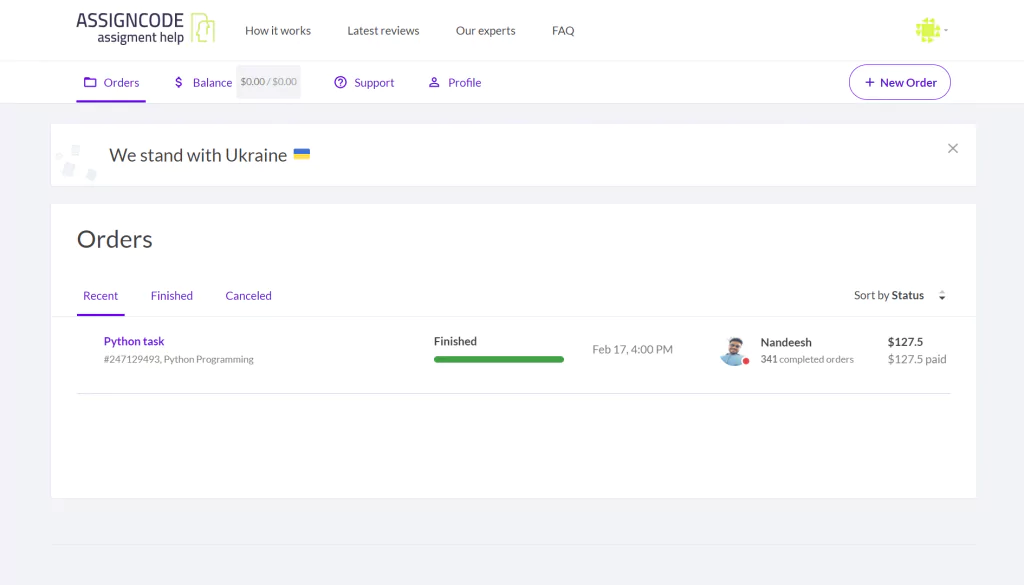1024x585 pixels.
Task: Open the Balance section
Action: pyautogui.click(x=212, y=82)
